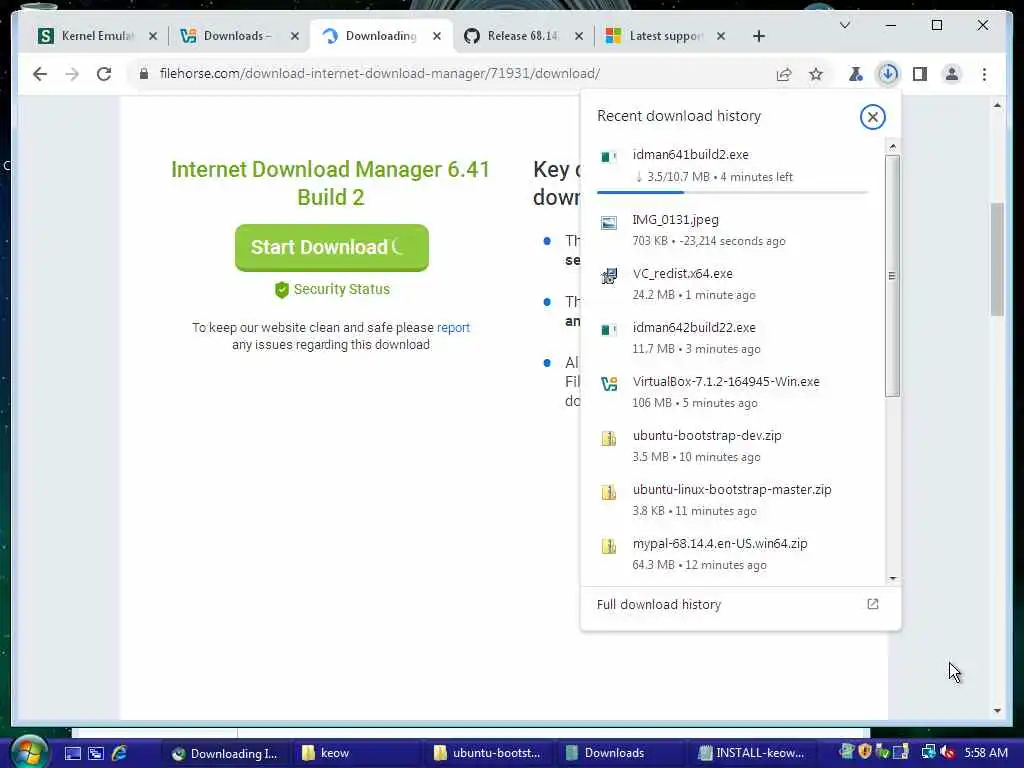
Task: Click the site lock icon in address bar
Action: [144, 73]
